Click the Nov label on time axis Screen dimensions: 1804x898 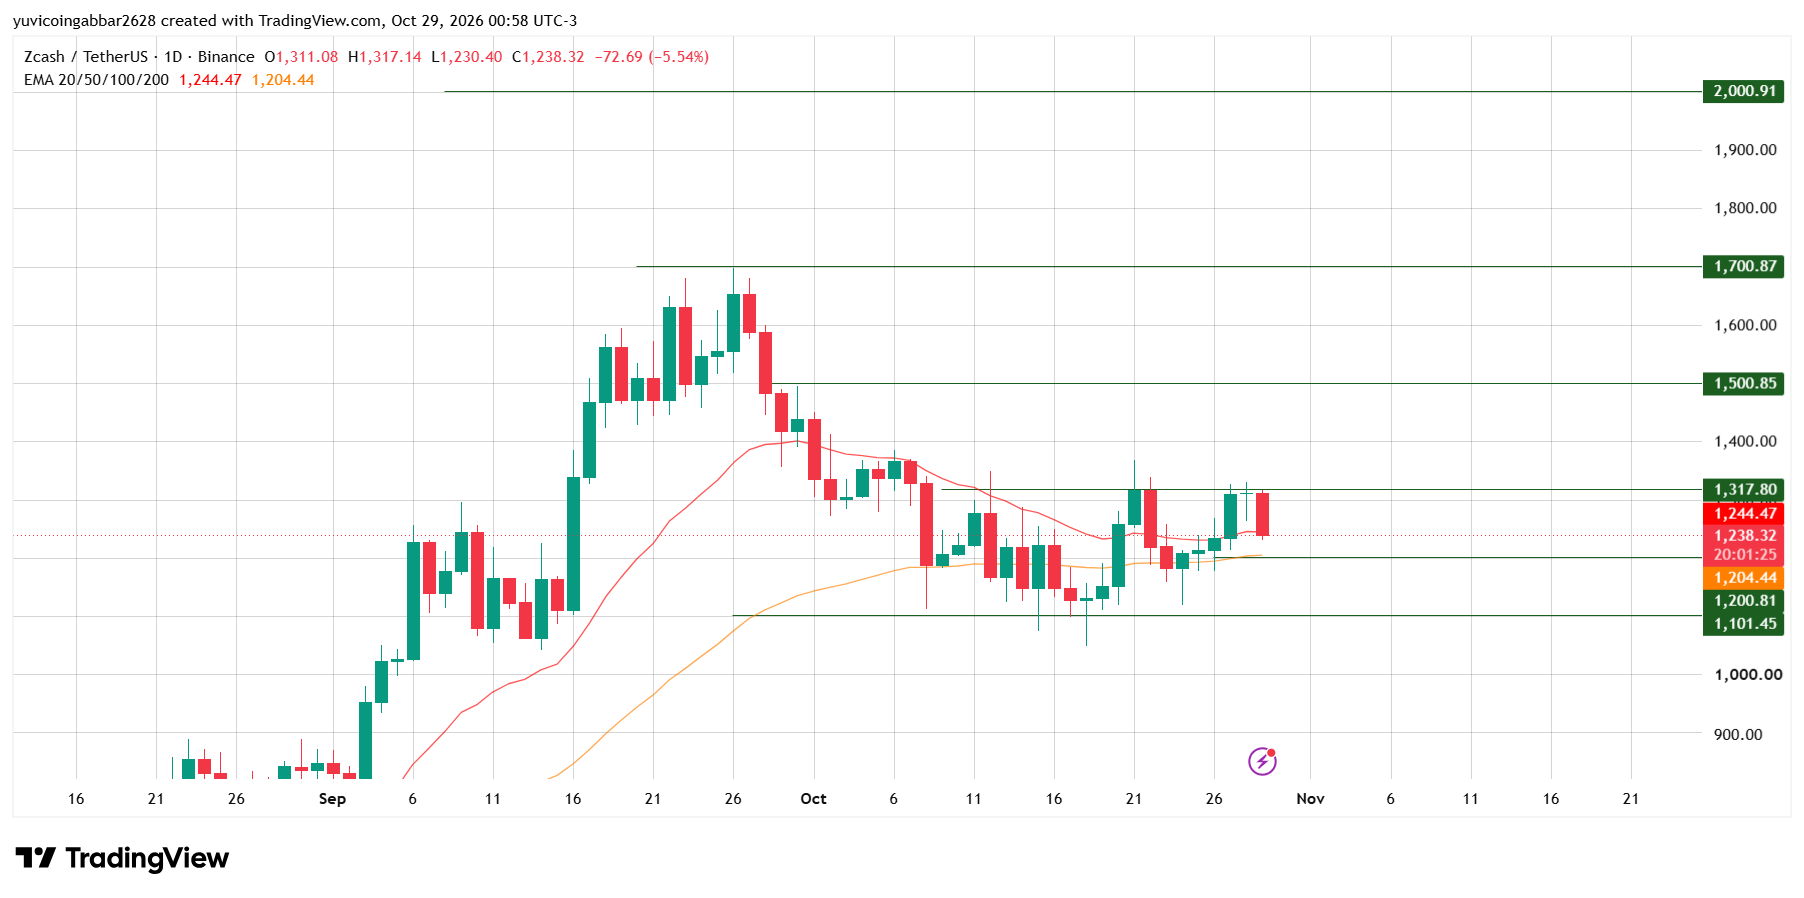[x=1310, y=798]
